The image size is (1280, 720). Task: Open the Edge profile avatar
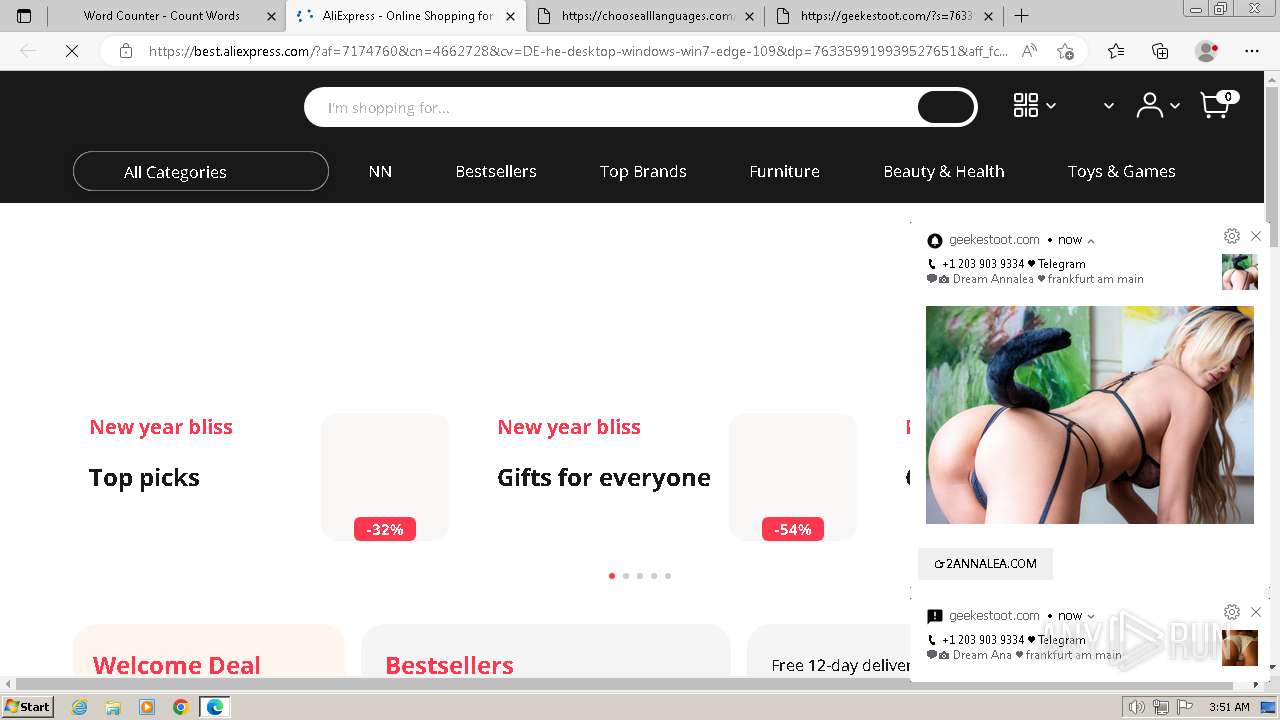[x=1207, y=51]
